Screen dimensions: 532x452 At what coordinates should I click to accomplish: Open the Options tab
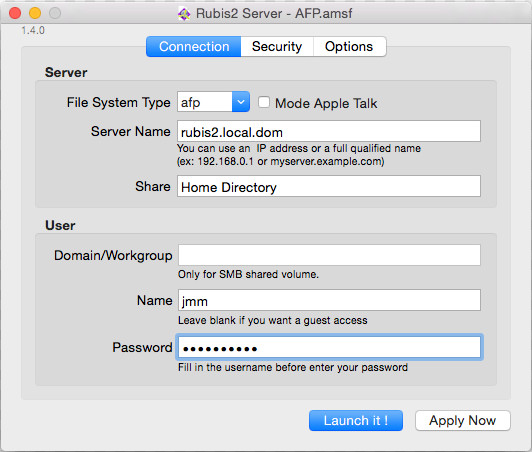pos(349,46)
